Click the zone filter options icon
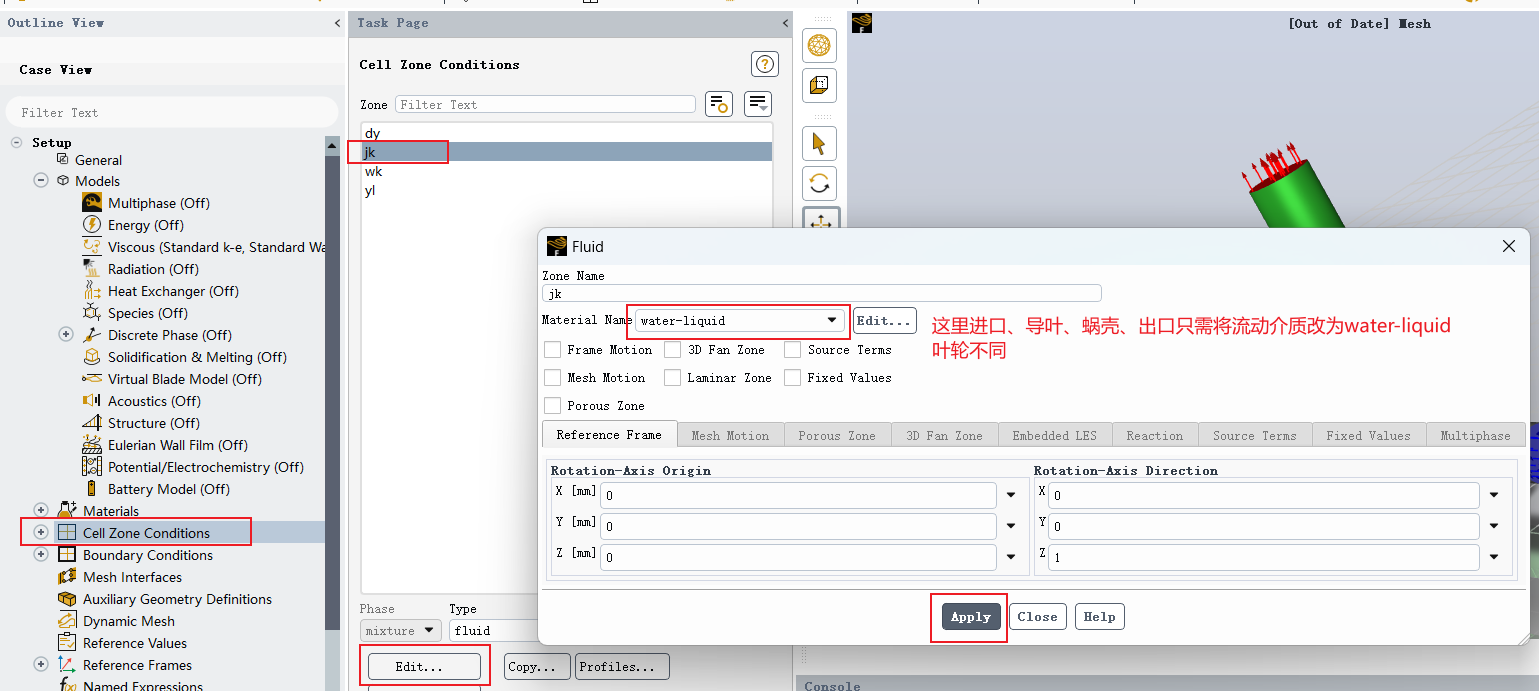 point(718,103)
